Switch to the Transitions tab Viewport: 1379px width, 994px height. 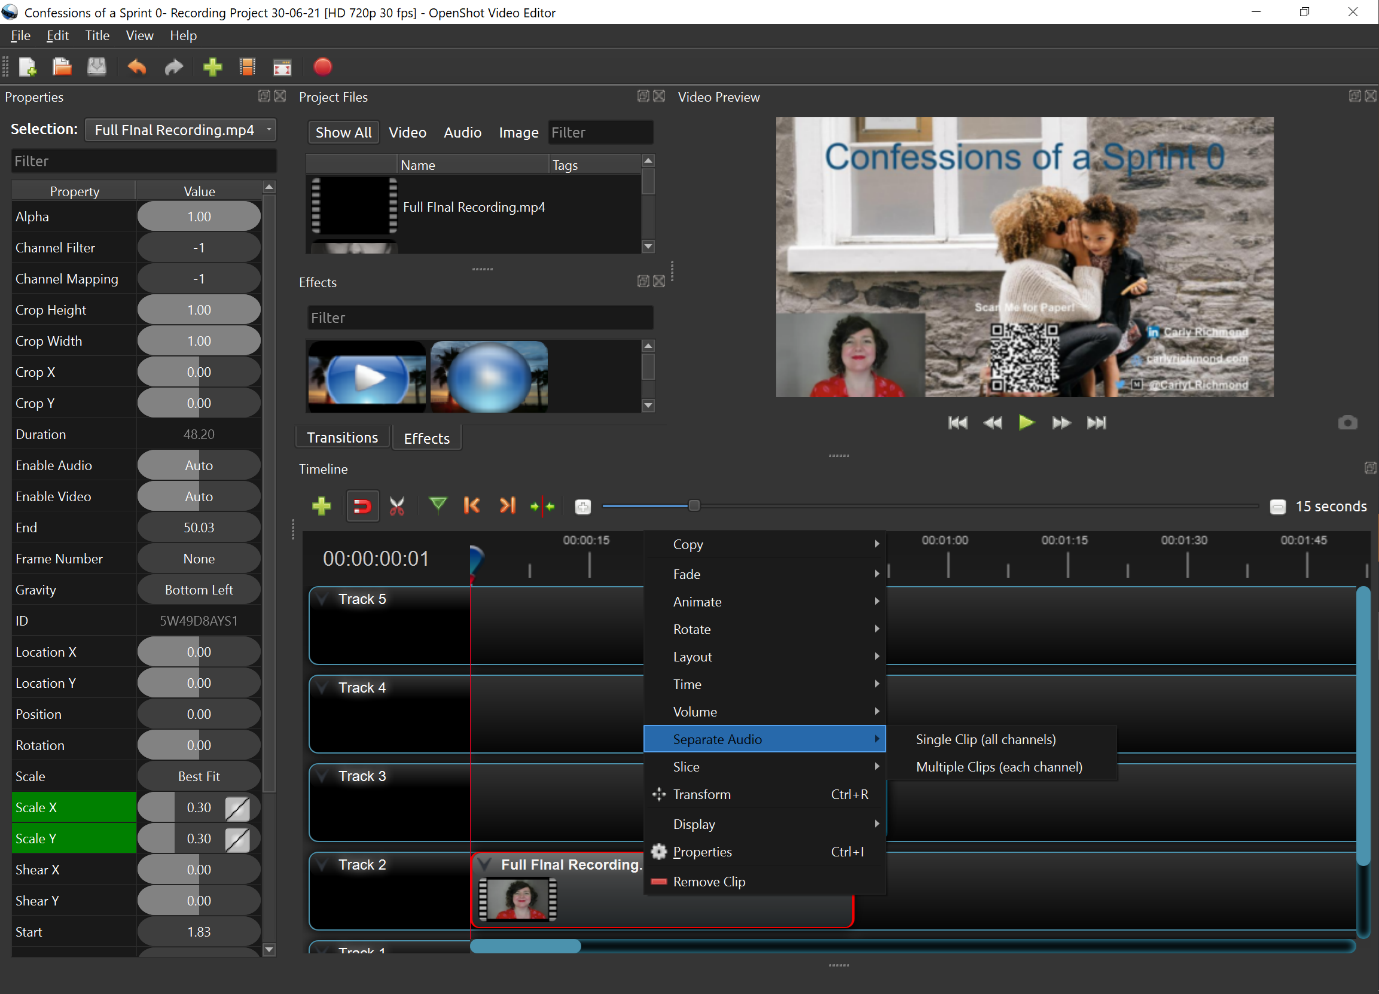342,438
